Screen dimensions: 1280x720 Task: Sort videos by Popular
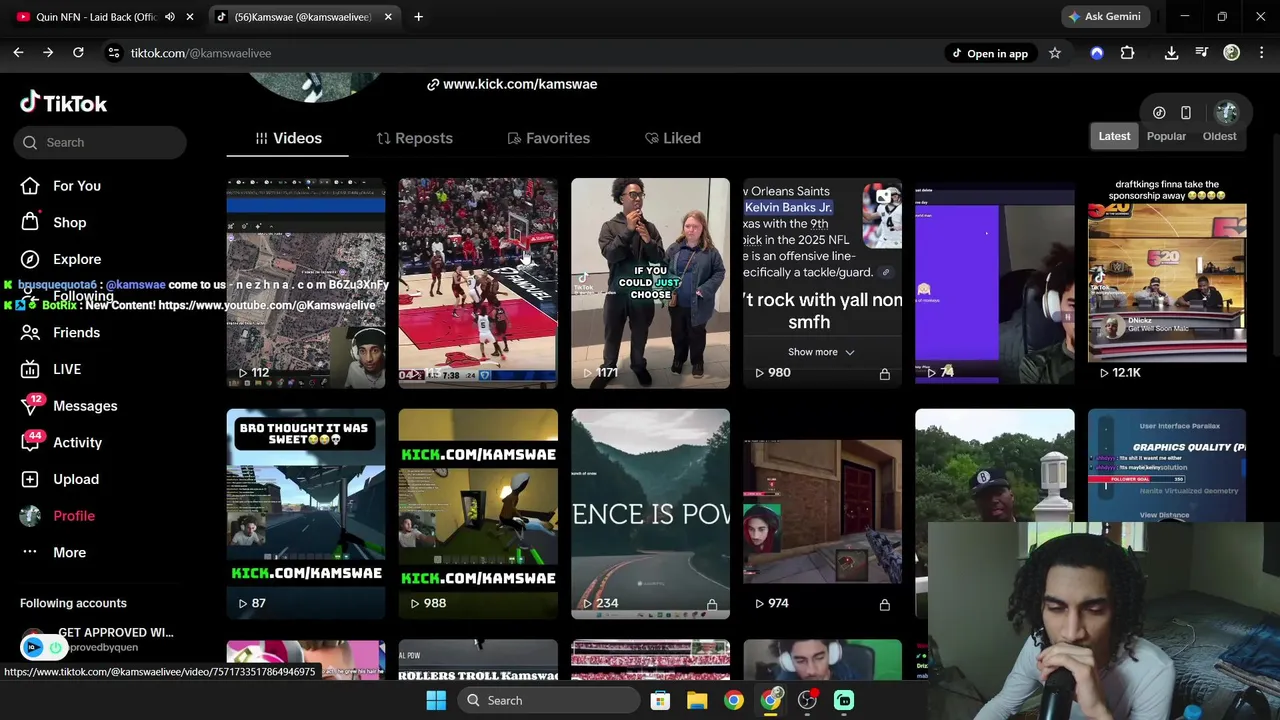click(1166, 136)
